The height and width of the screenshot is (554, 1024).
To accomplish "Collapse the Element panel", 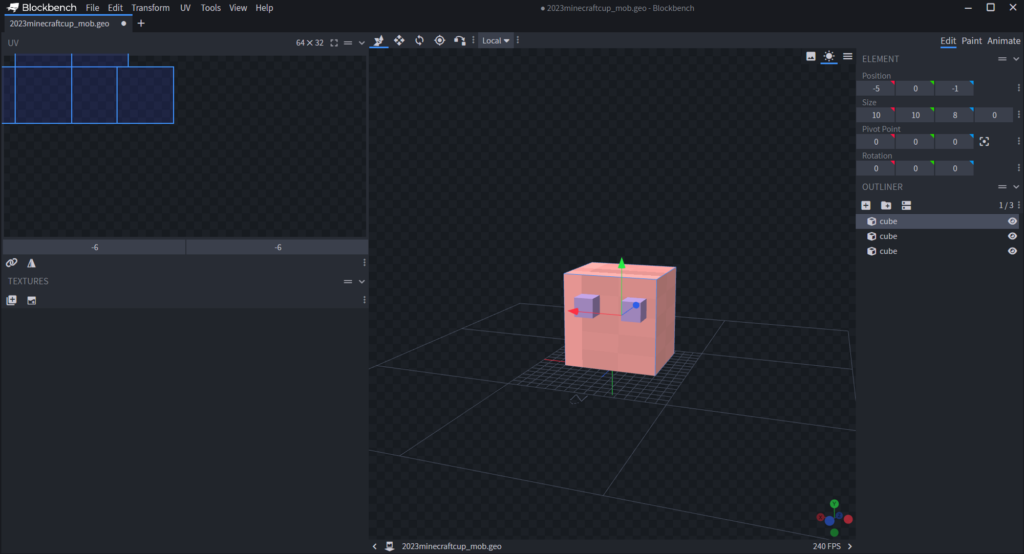I will (x=1016, y=59).
